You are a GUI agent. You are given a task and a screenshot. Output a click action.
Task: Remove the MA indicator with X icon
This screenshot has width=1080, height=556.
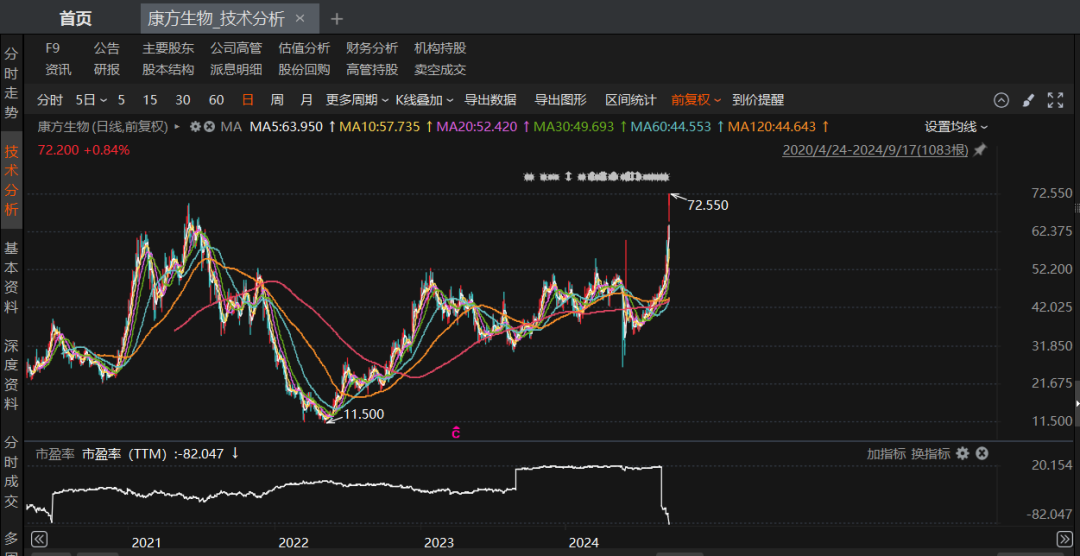click(x=210, y=127)
